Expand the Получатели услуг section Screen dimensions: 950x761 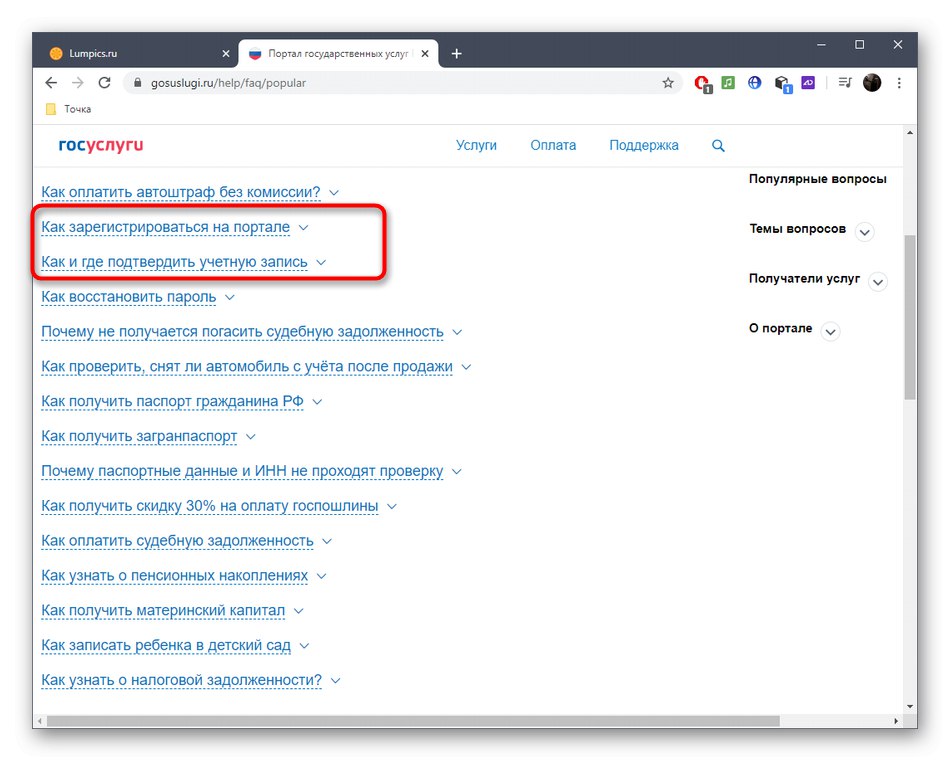pos(878,282)
